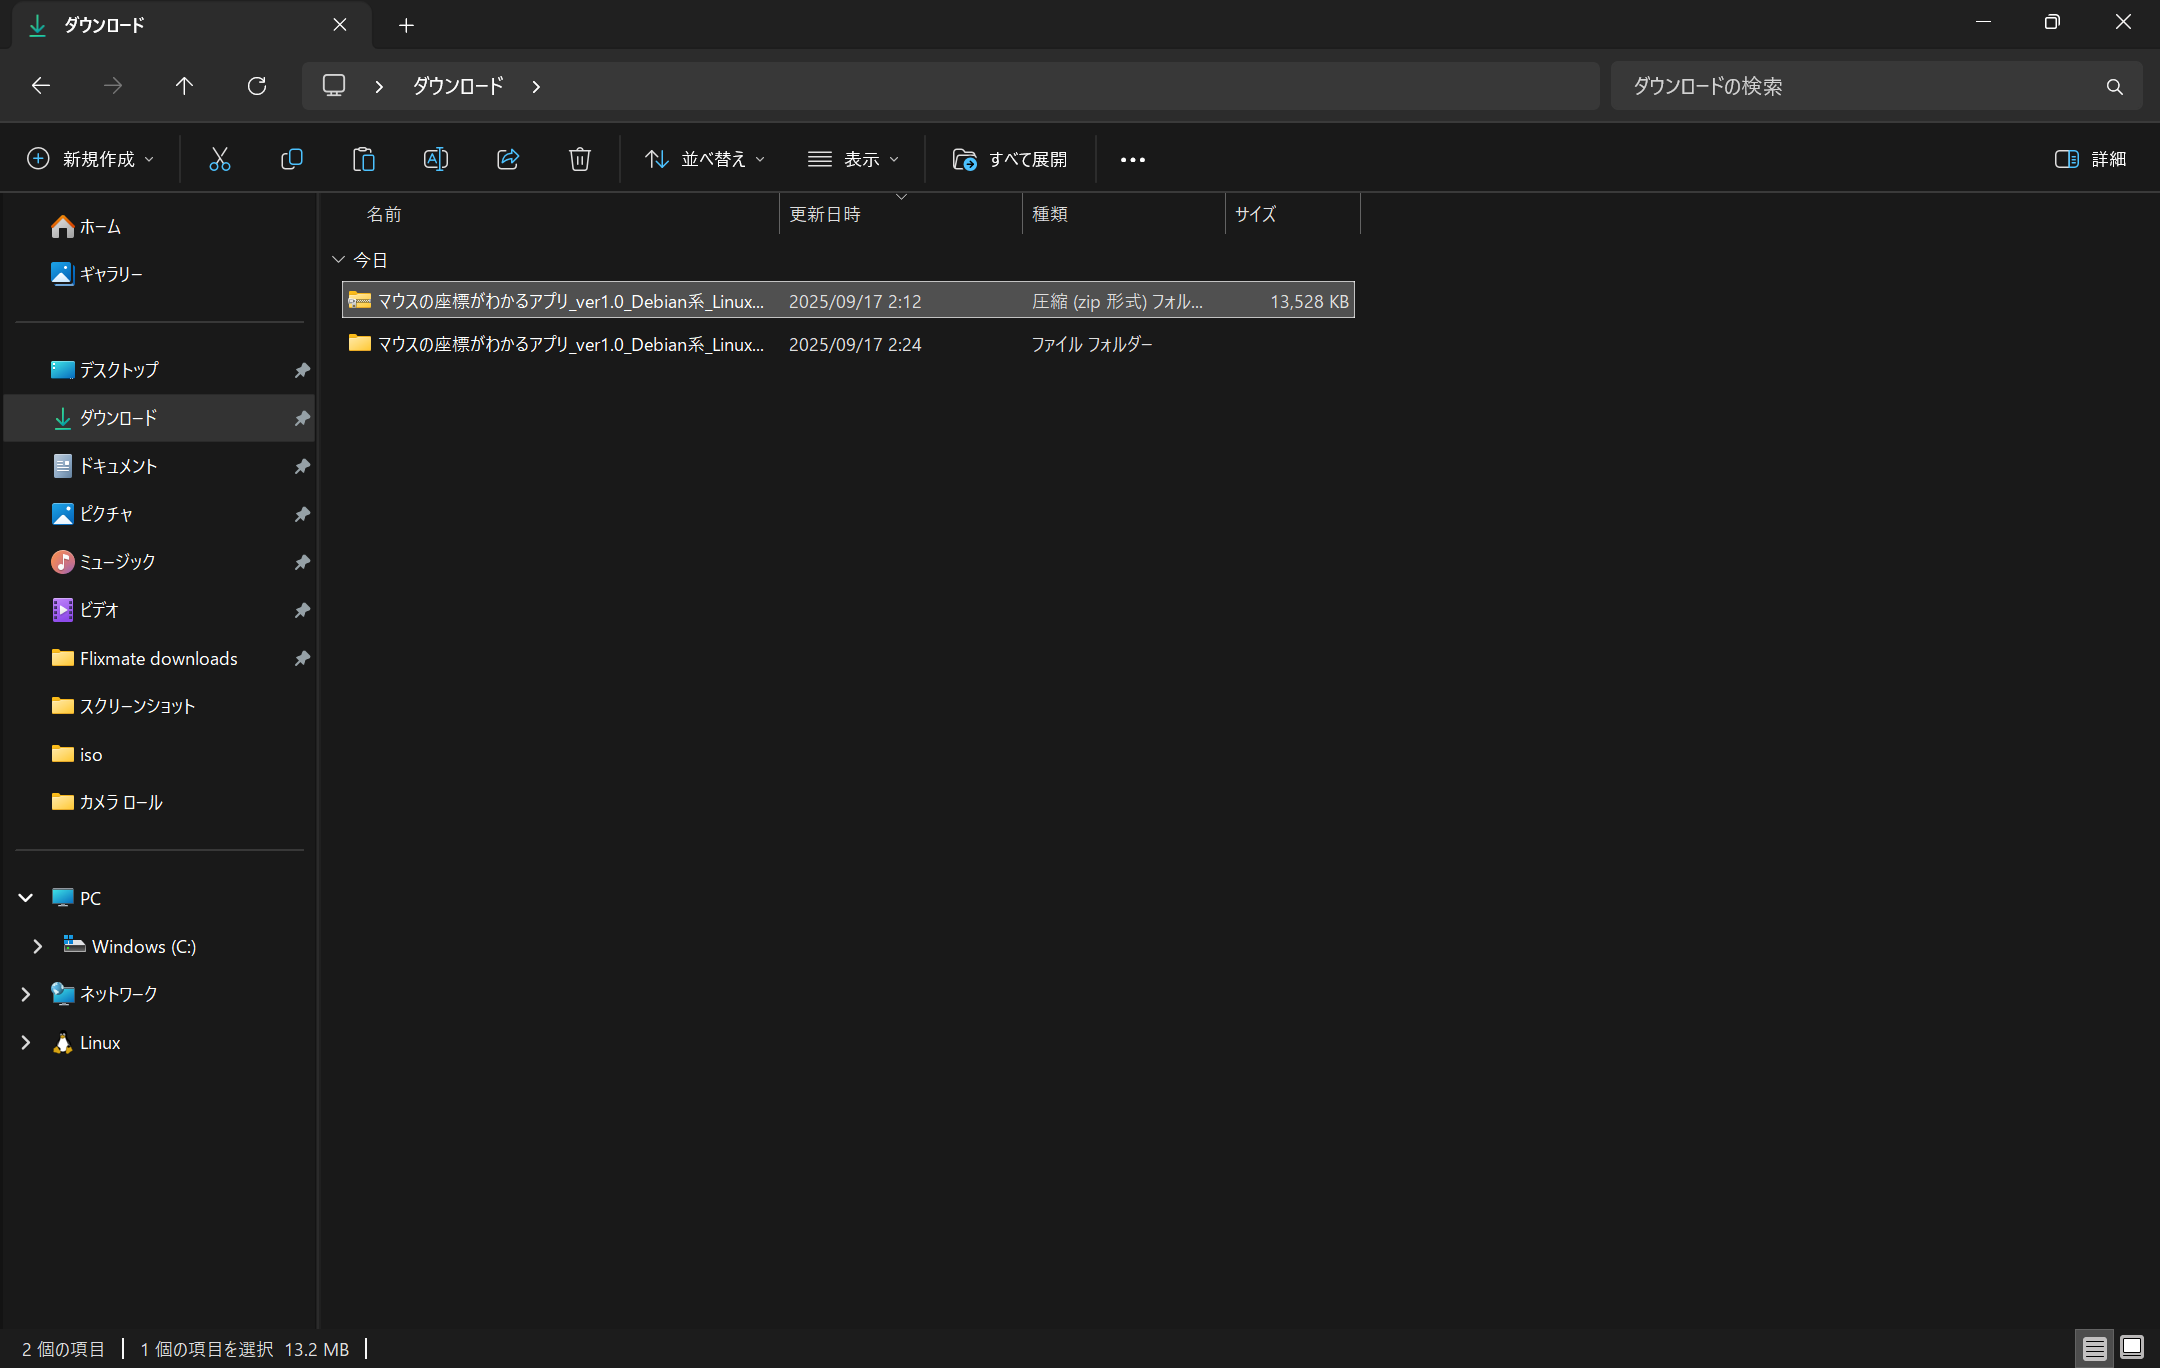The image size is (2160, 1368).
Task: Click すべて展開 extract all button
Action: click(1009, 159)
